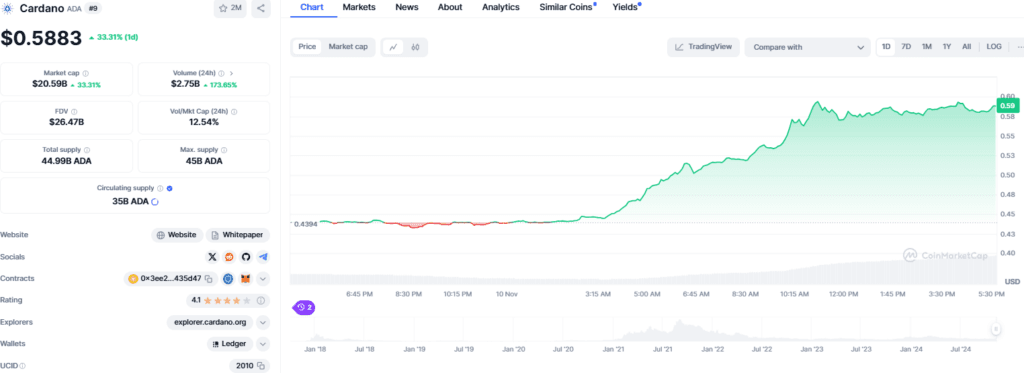Click the range selector handle on the mini timeline

[x=996, y=329]
